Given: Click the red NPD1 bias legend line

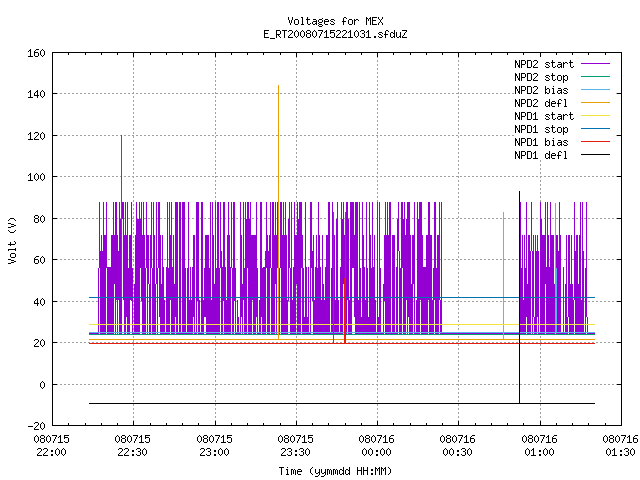Looking at the screenshot, I should pyautogui.click(x=596, y=142).
